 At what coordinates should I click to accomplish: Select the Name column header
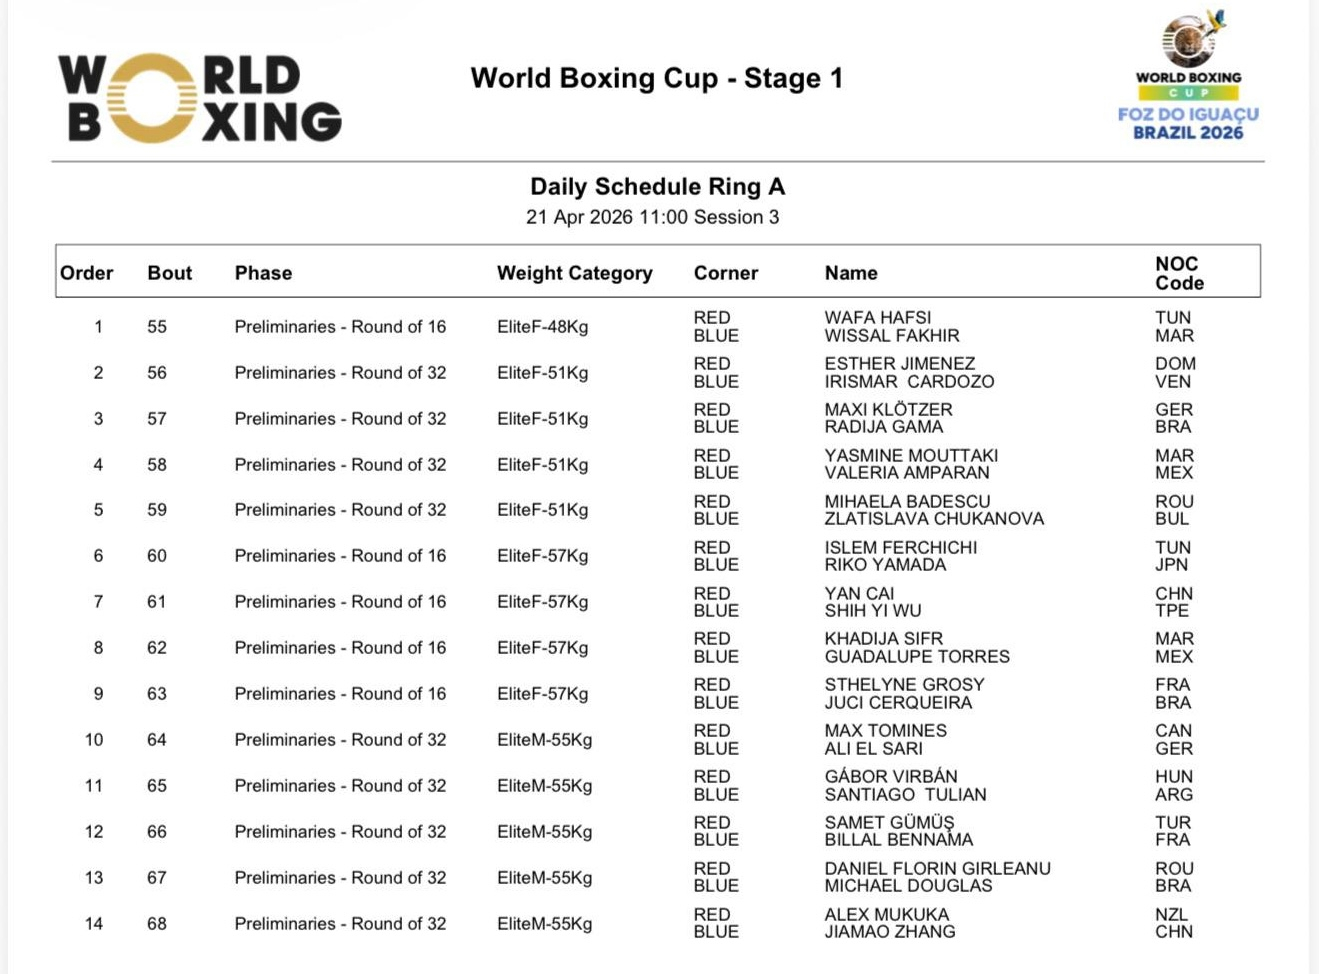point(851,273)
